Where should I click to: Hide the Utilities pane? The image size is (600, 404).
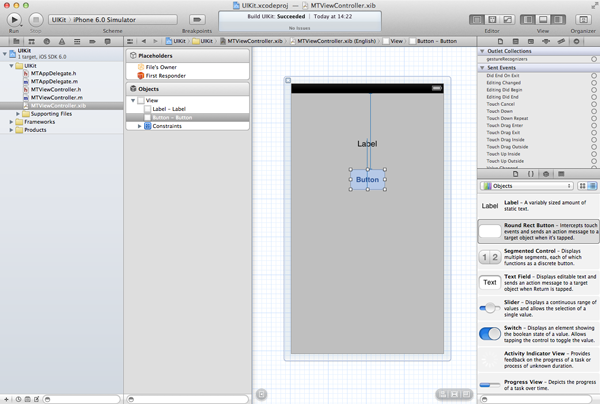[x=558, y=20]
